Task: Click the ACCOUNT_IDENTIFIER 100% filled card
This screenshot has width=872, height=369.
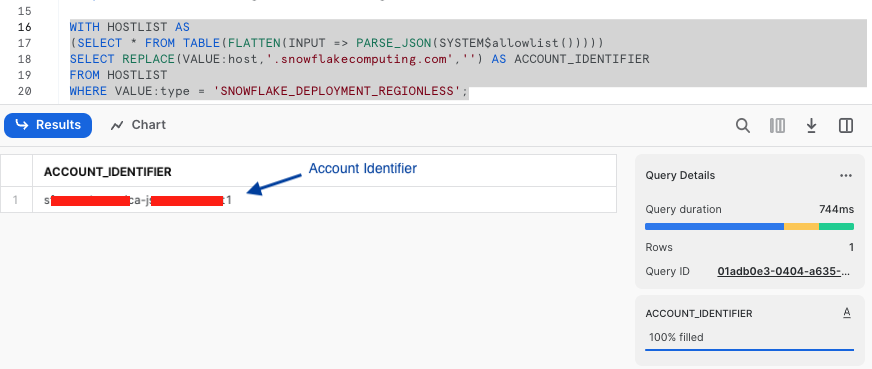Action: pyautogui.click(x=749, y=331)
